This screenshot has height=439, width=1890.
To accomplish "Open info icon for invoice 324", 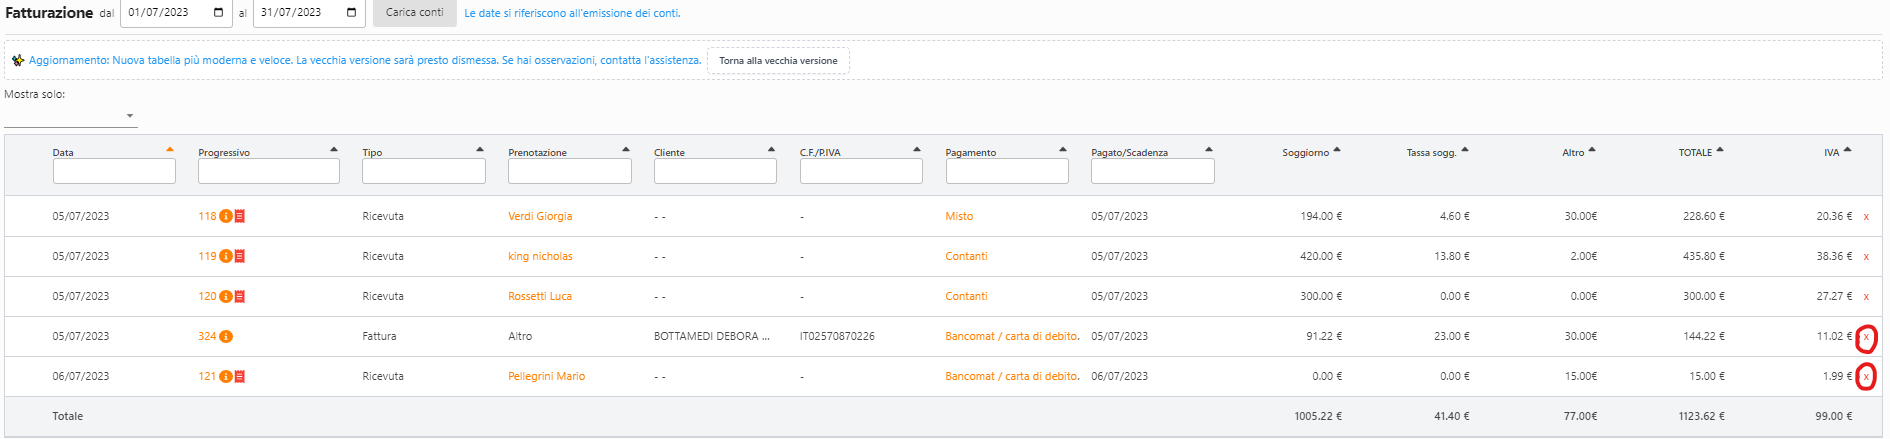I will click(226, 336).
